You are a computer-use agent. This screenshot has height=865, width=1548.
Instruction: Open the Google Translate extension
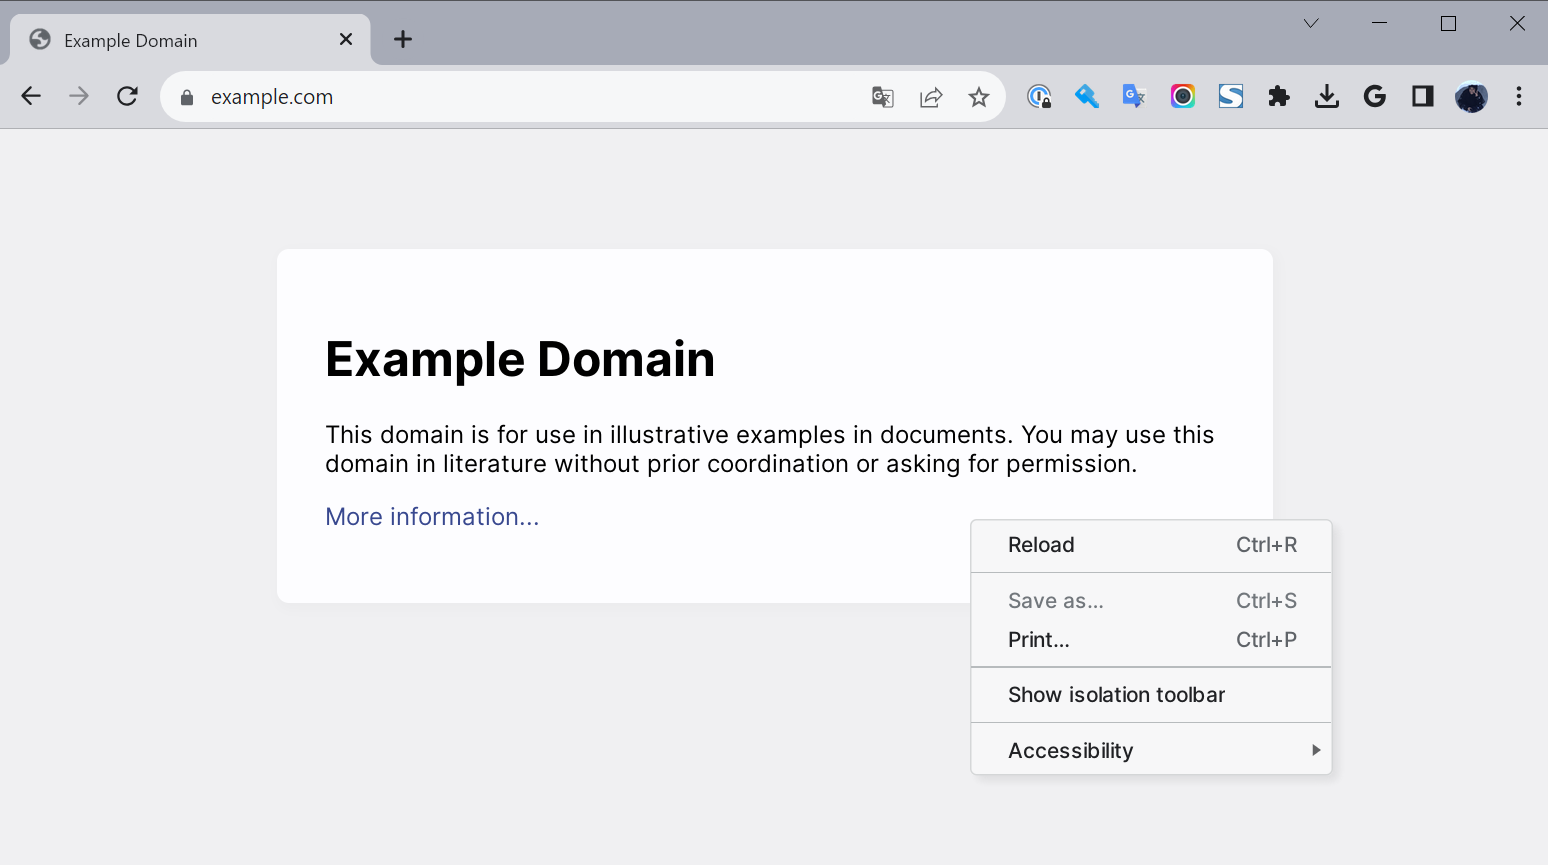1134,96
